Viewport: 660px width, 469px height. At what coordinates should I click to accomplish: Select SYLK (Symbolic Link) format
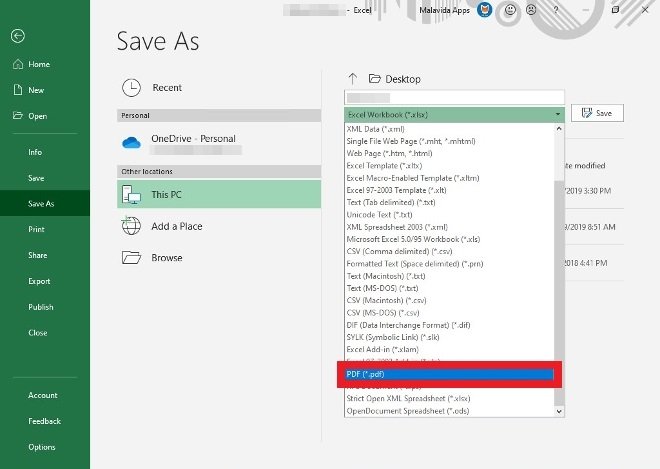pyautogui.click(x=449, y=337)
